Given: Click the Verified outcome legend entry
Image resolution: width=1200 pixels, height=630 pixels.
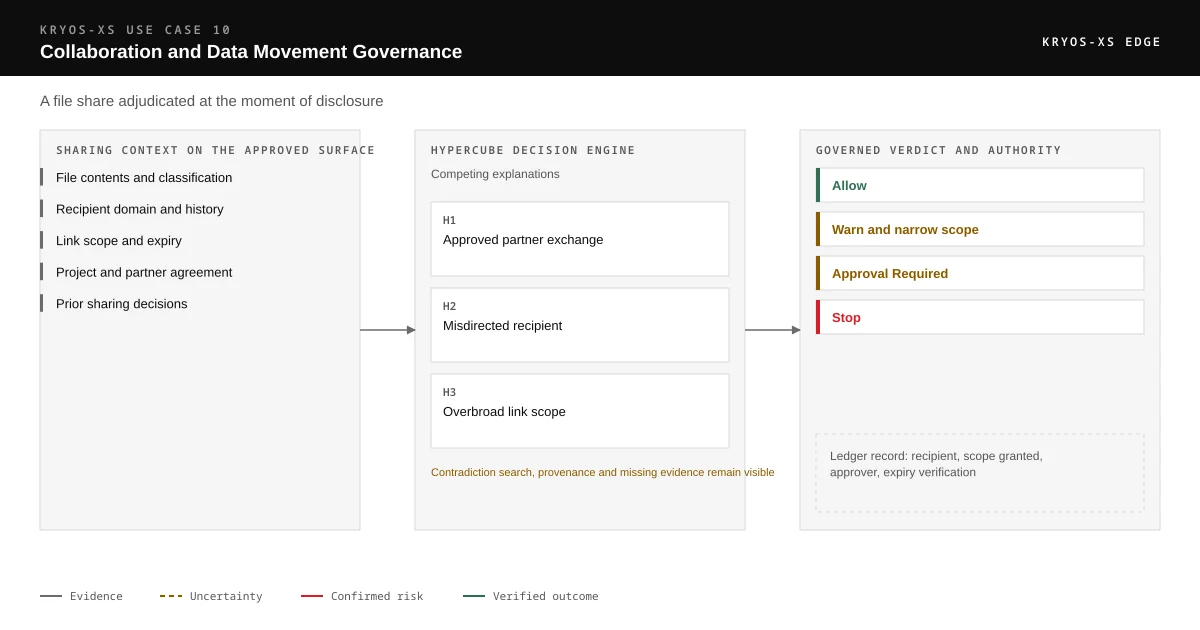Looking at the screenshot, I should [x=530, y=596].
